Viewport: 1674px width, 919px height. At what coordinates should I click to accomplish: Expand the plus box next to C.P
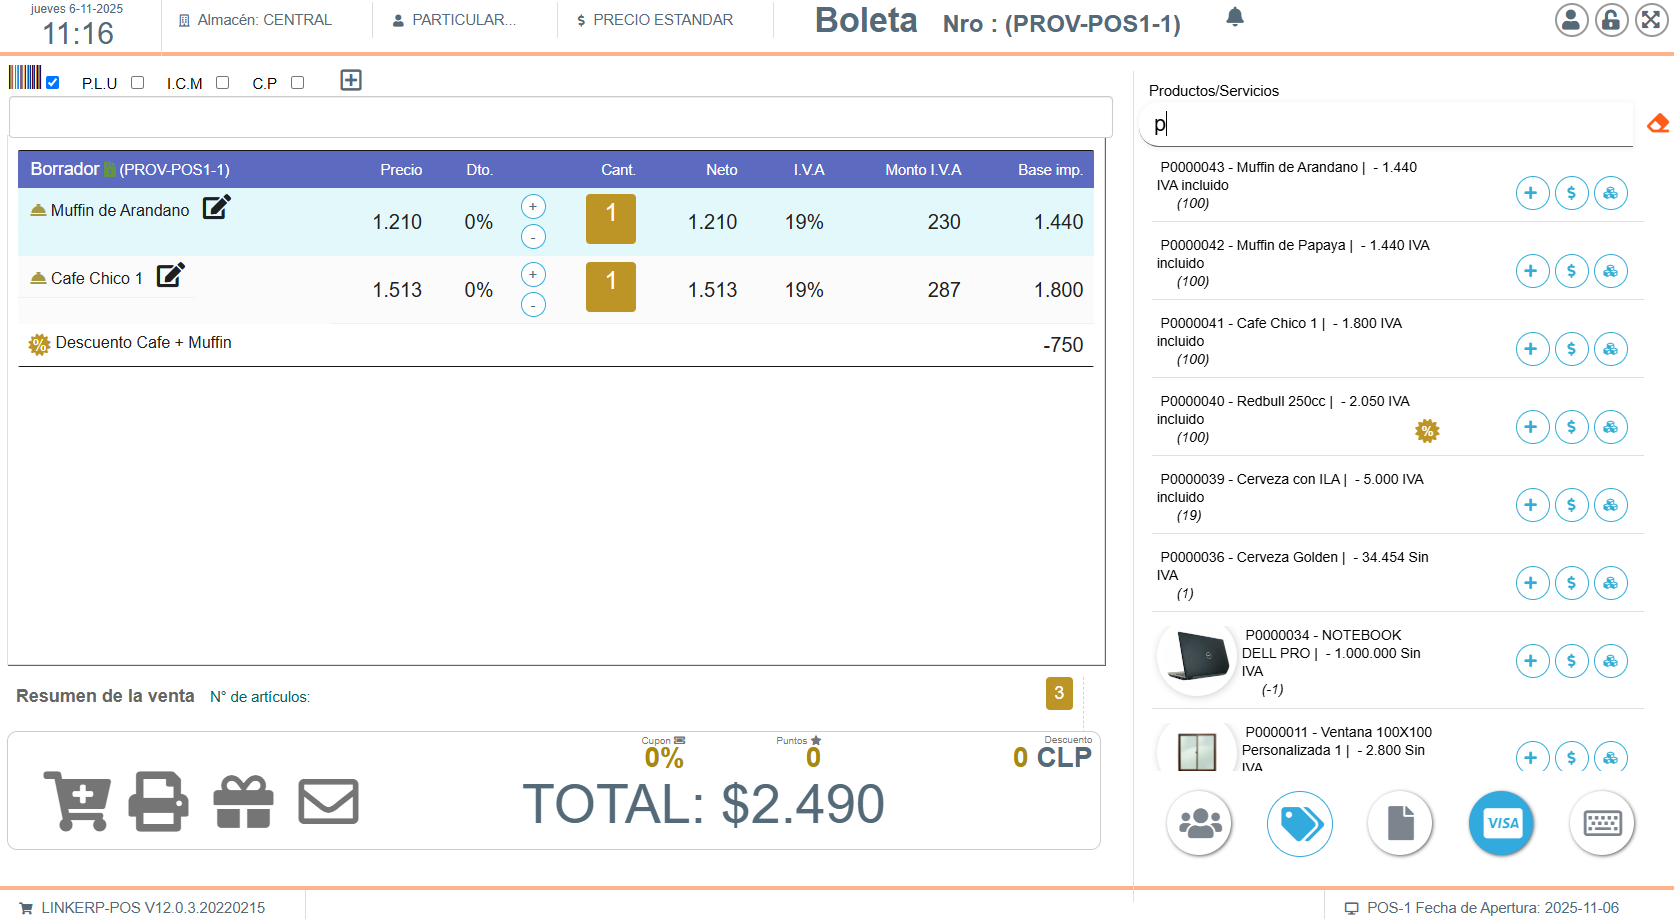351,80
